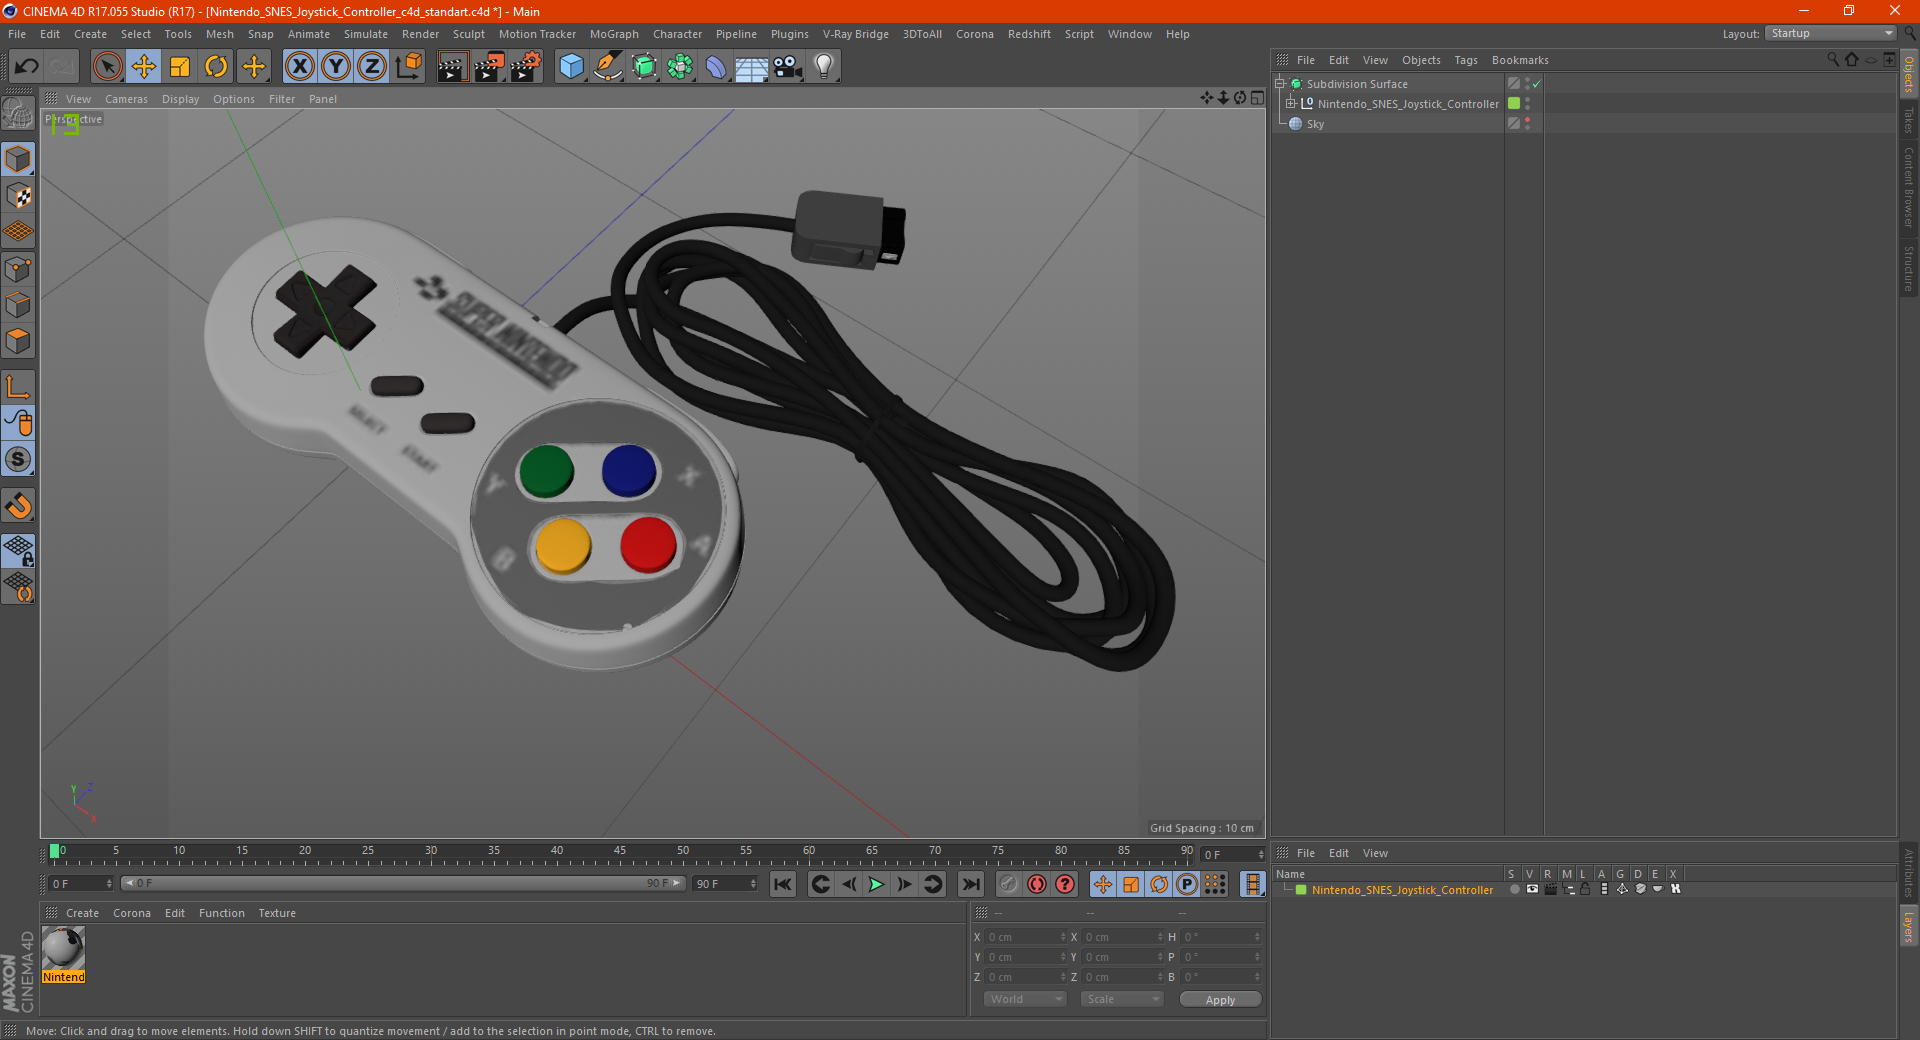Open the Layout Startup dropdown
The image size is (1920, 1040).
click(x=1831, y=34)
